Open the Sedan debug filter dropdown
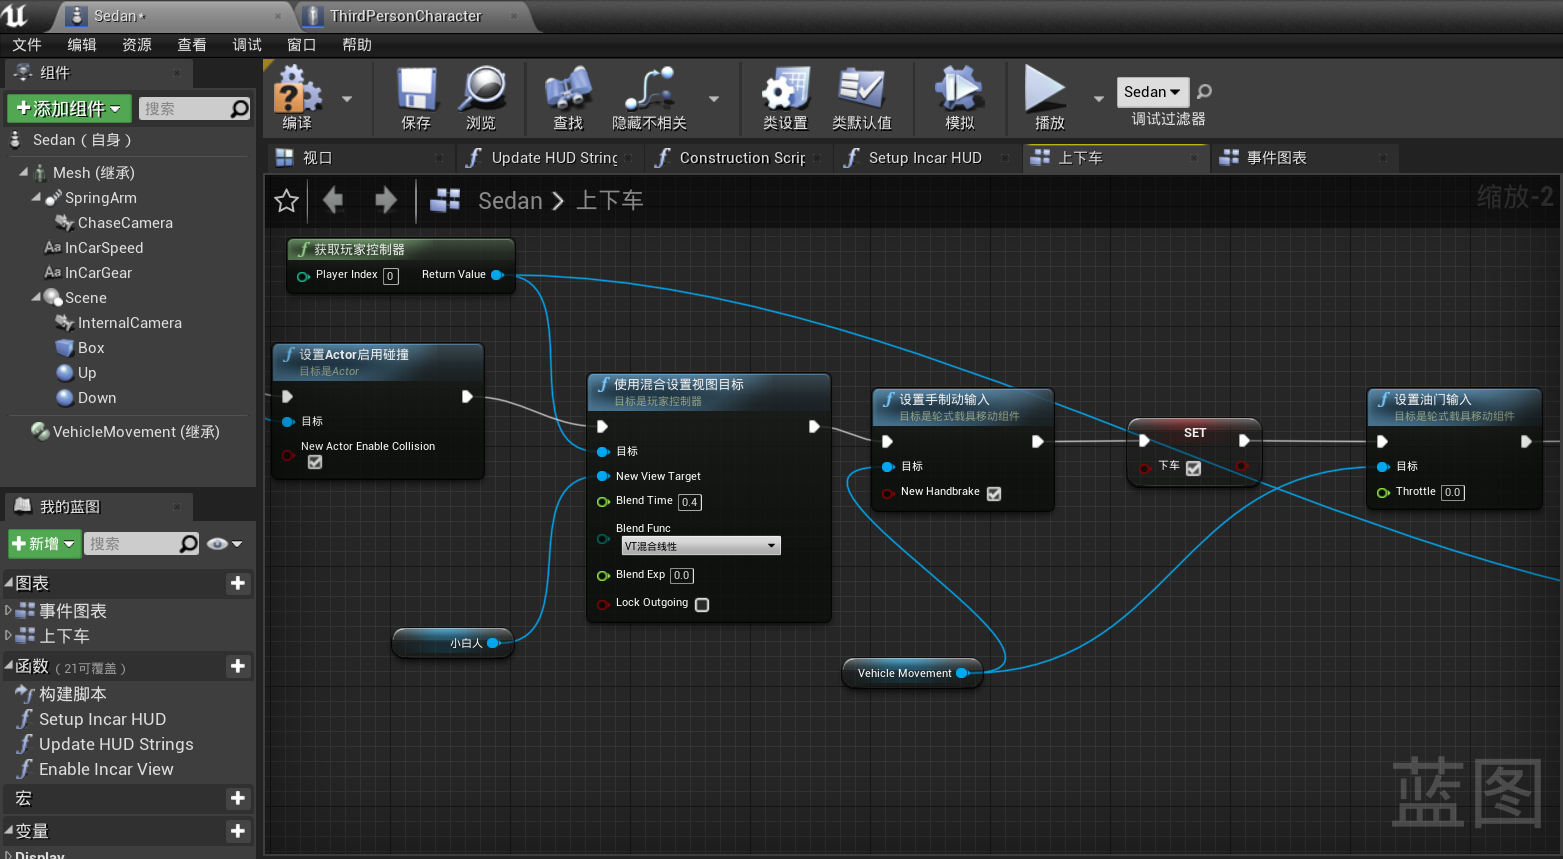1563x859 pixels. pyautogui.click(x=1152, y=92)
